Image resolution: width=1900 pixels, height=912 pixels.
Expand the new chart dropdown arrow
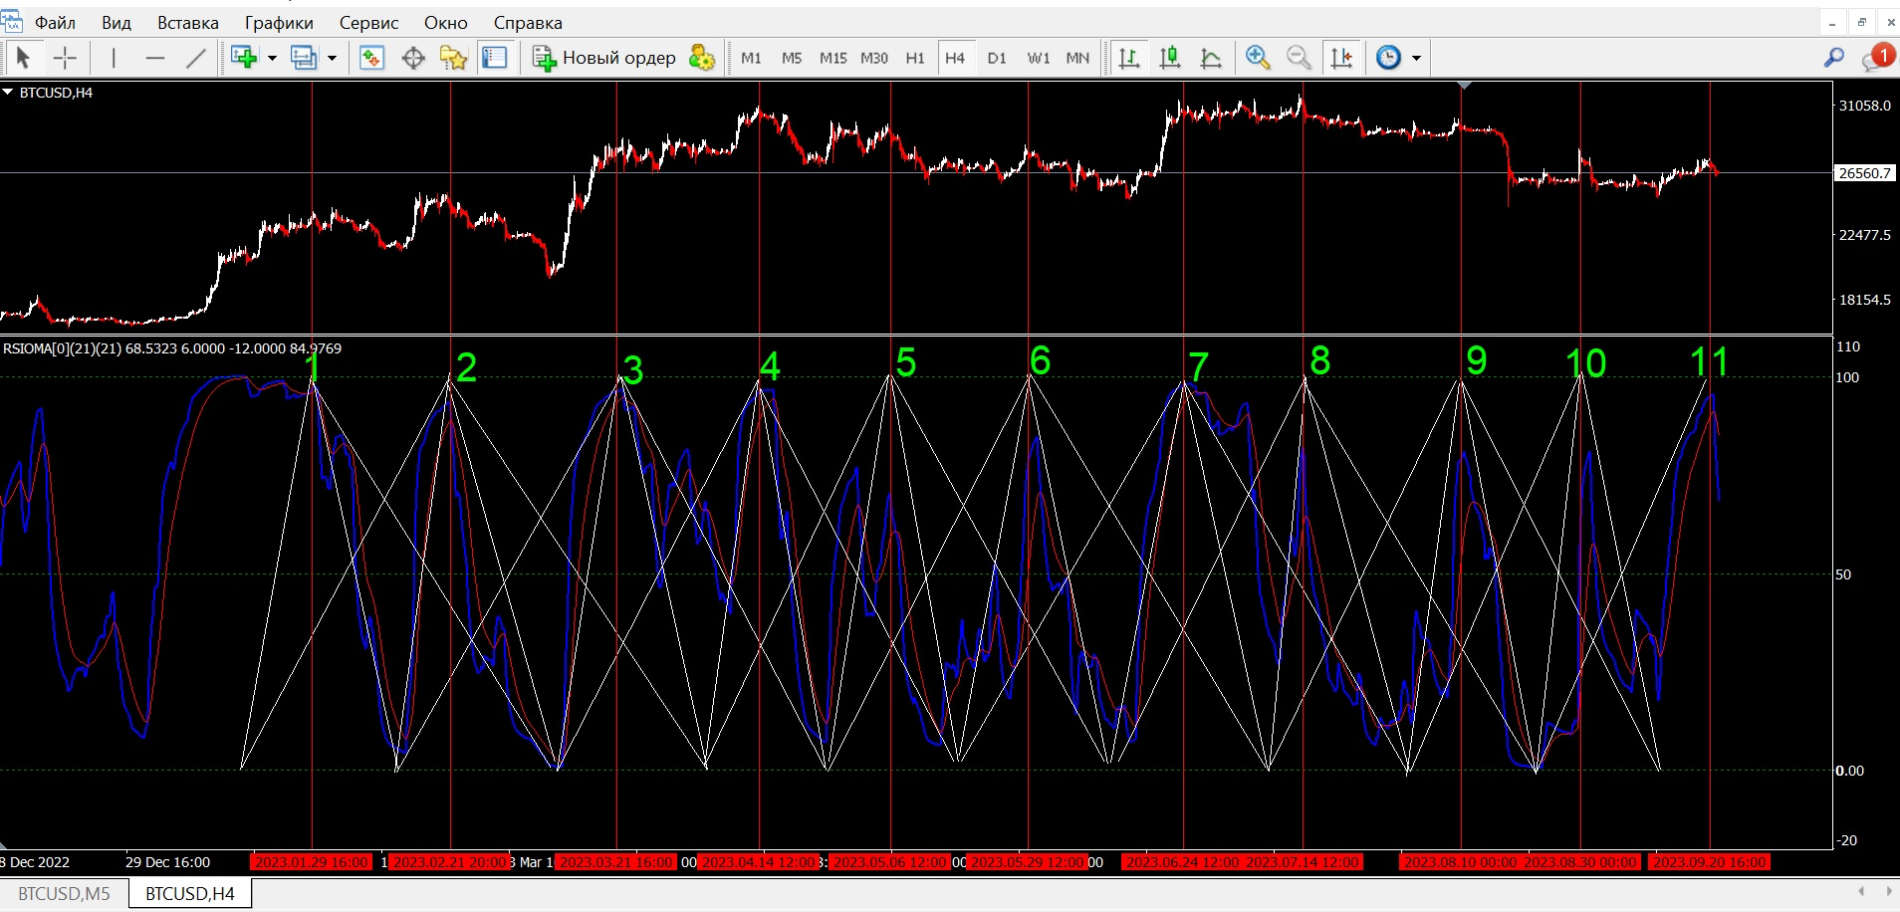pyautogui.click(x=272, y=58)
